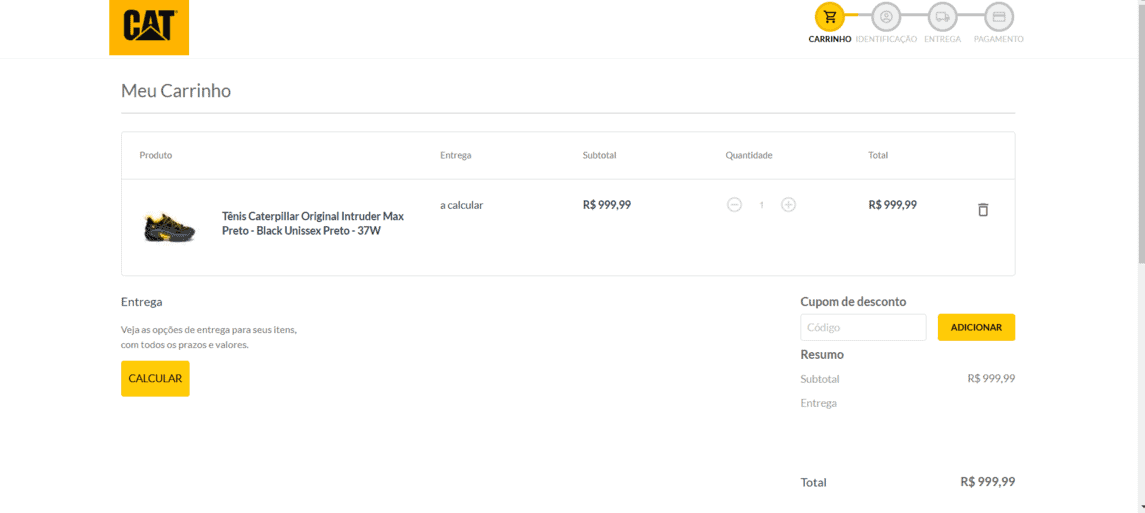Click the Subtotal R$ 999,99 in Resumo
This screenshot has width=1145, height=513.
pyautogui.click(x=991, y=378)
